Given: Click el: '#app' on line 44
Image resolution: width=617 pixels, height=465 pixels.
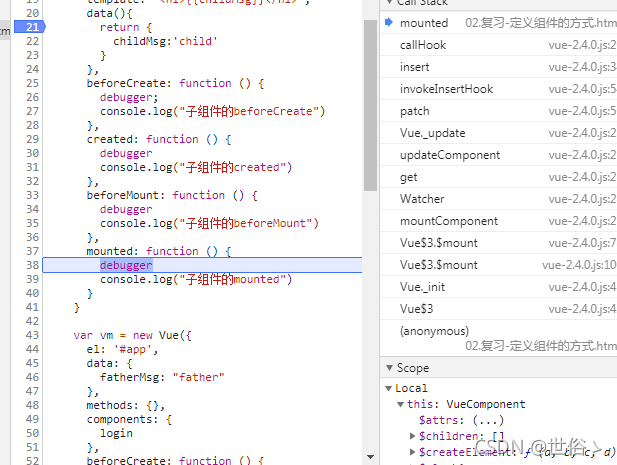Looking at the screenshot, I should tap(122, 349).
